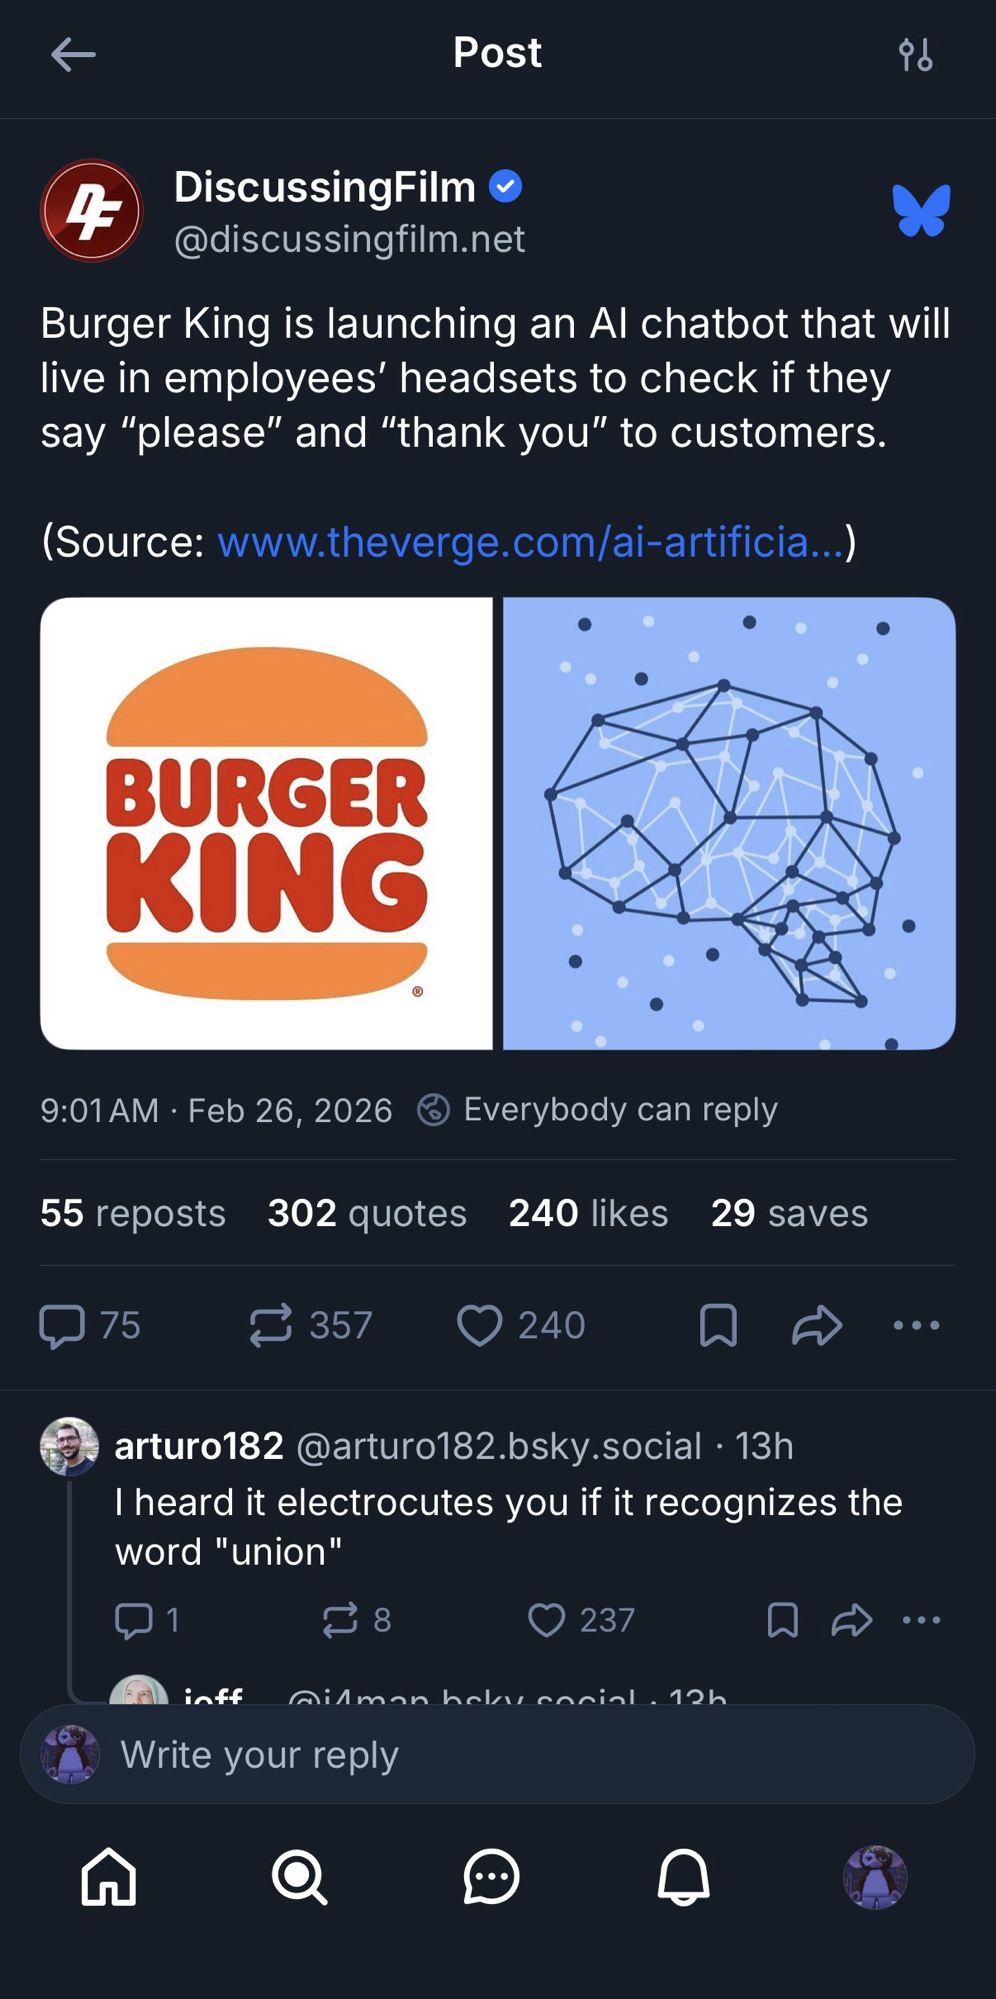Open more options on arturo182's reply
996x1999 pixels.
tap(921, 1620)
